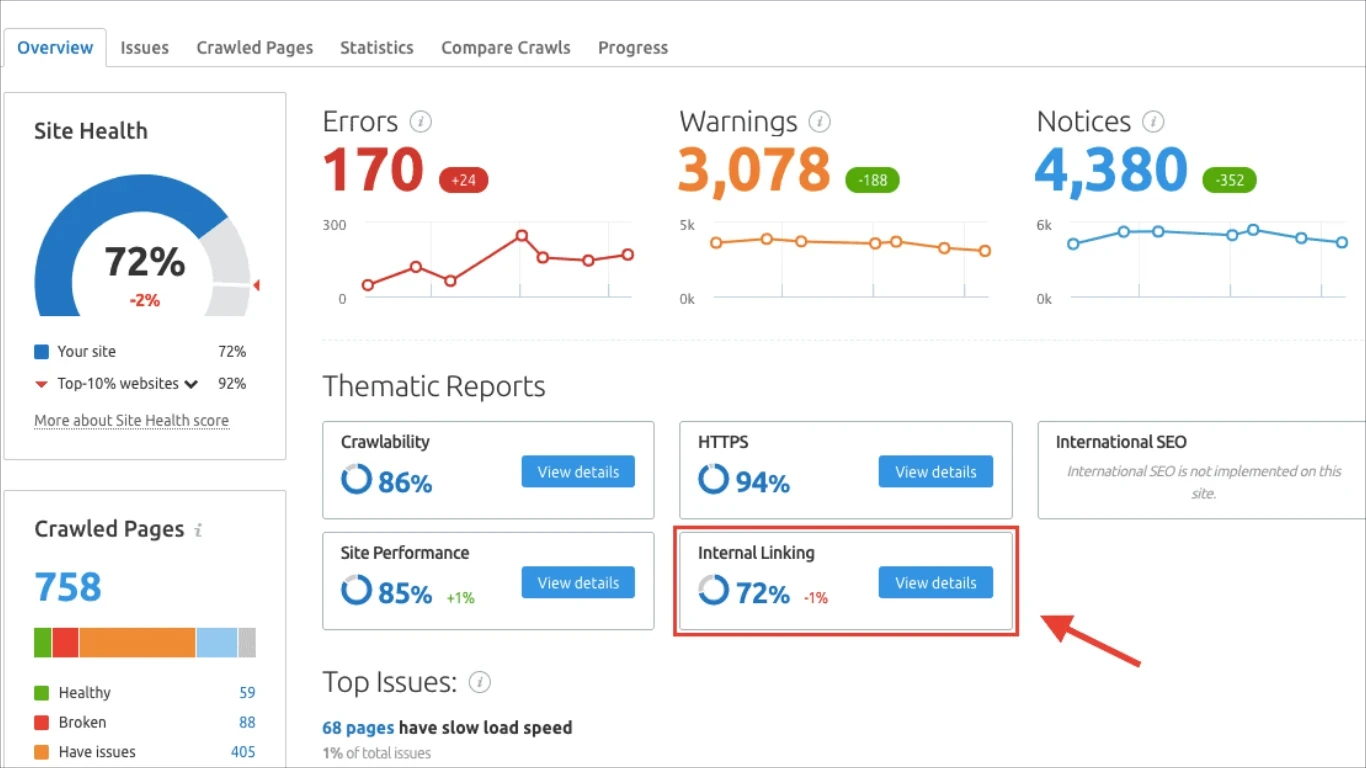The height and width of the screenshot is (768, 1366).
Task: Open the Compare Crawls tab
Action: tap(505, 47)
